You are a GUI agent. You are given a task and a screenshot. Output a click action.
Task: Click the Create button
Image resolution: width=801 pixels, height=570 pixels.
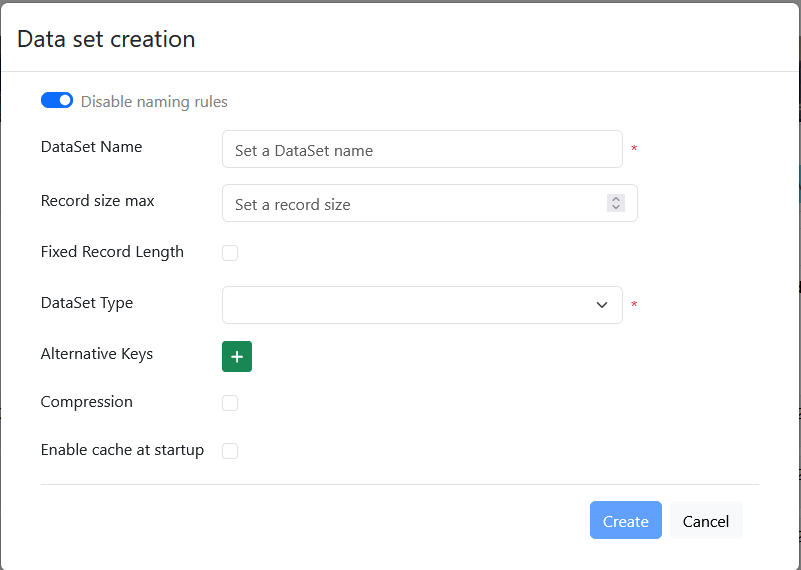(x=626, y=520)
